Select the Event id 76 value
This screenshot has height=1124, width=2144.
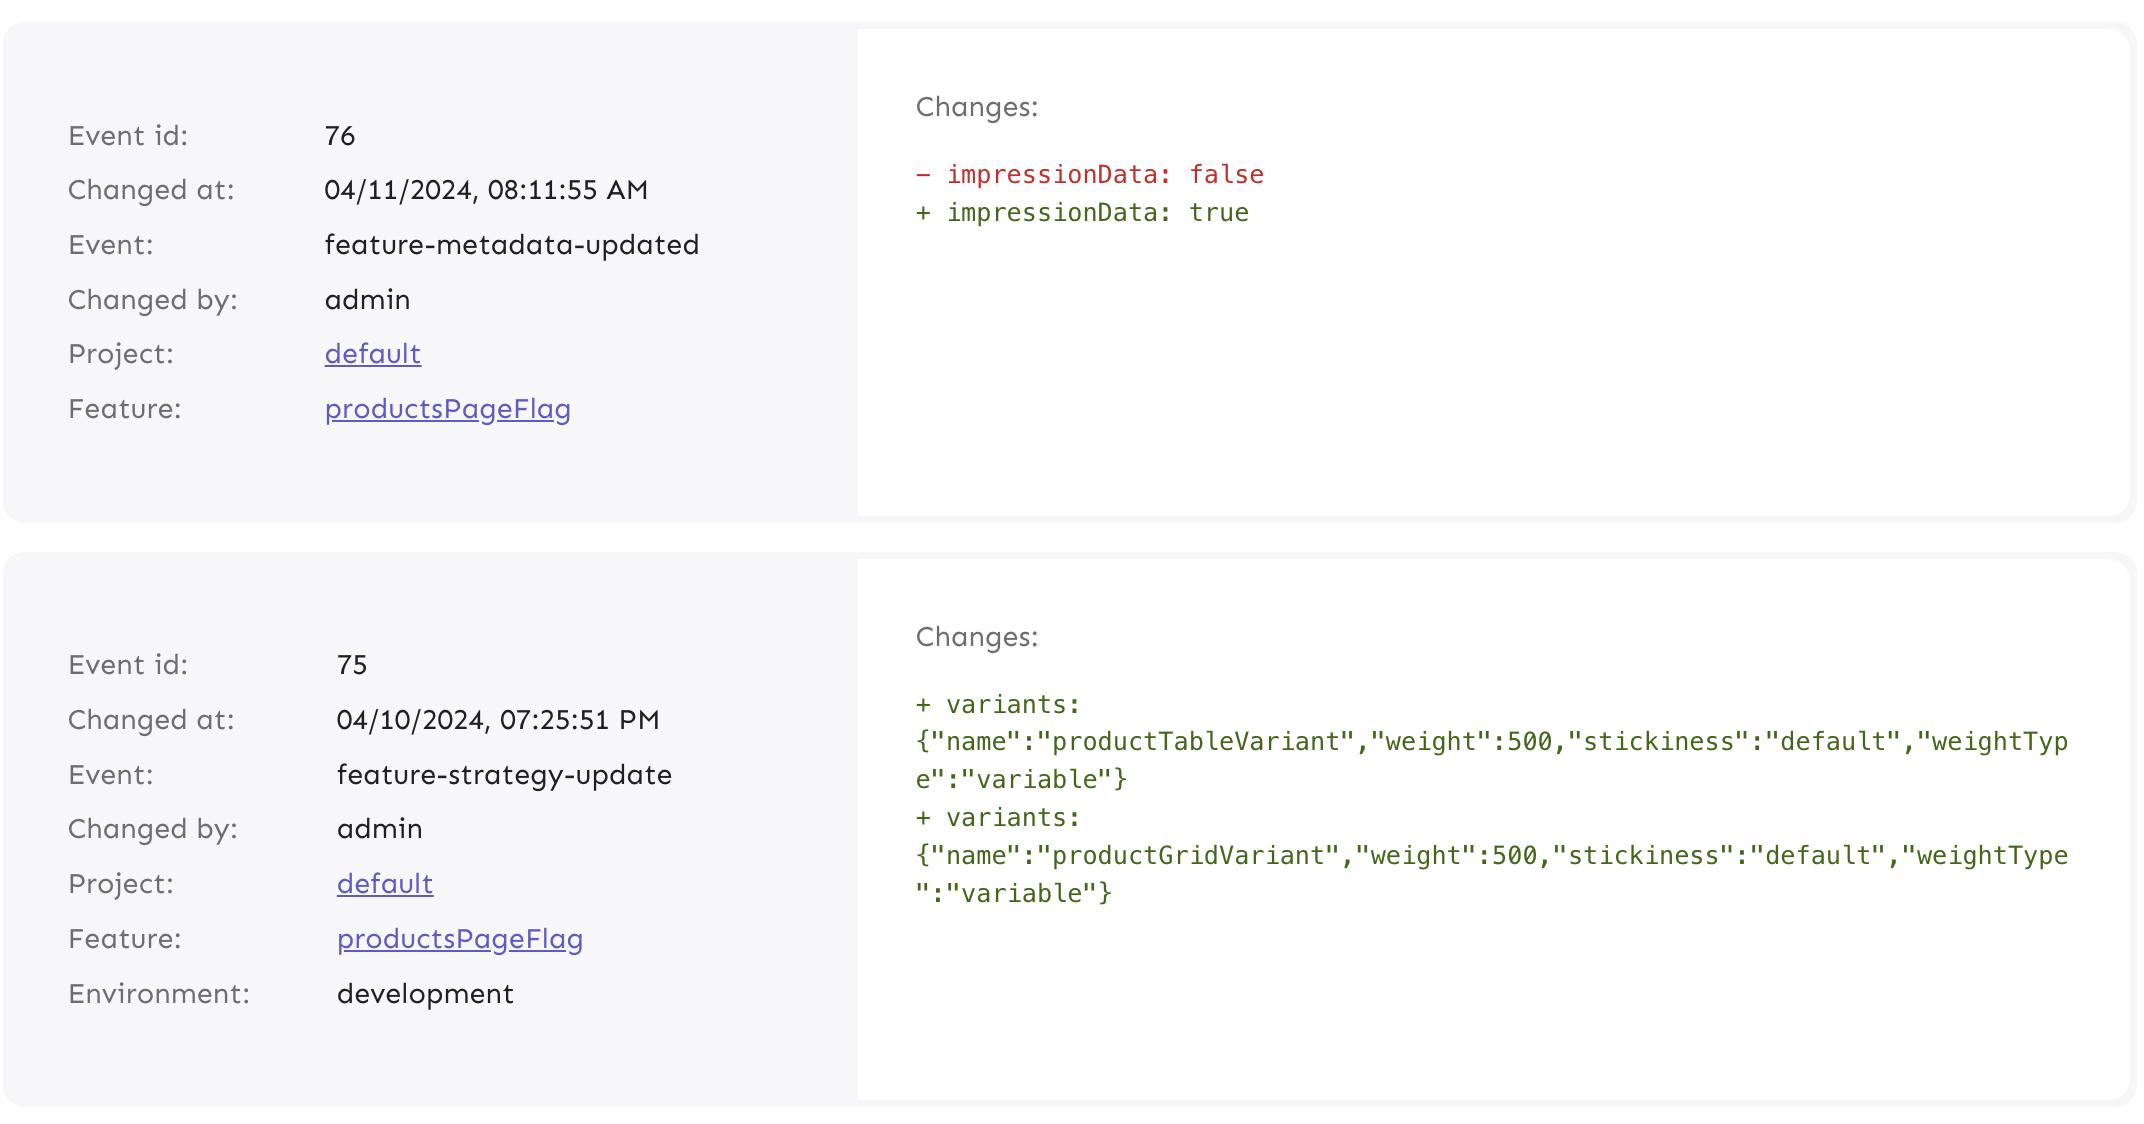pyautogui.click(x=340, y=136)
